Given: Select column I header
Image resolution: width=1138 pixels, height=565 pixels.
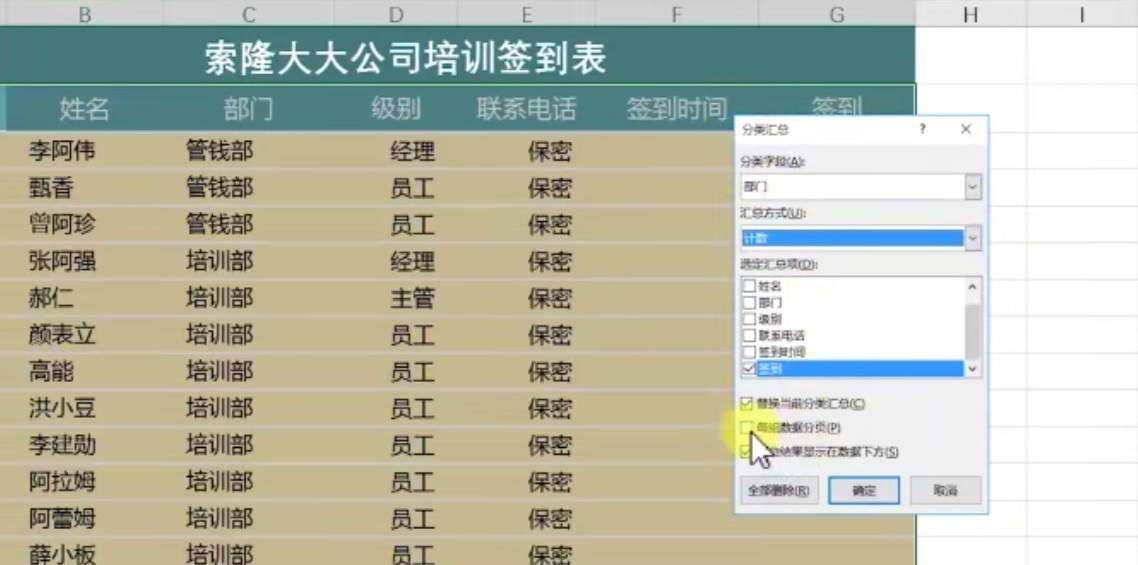Looking at the screenshot, I should pos(1082,14).
